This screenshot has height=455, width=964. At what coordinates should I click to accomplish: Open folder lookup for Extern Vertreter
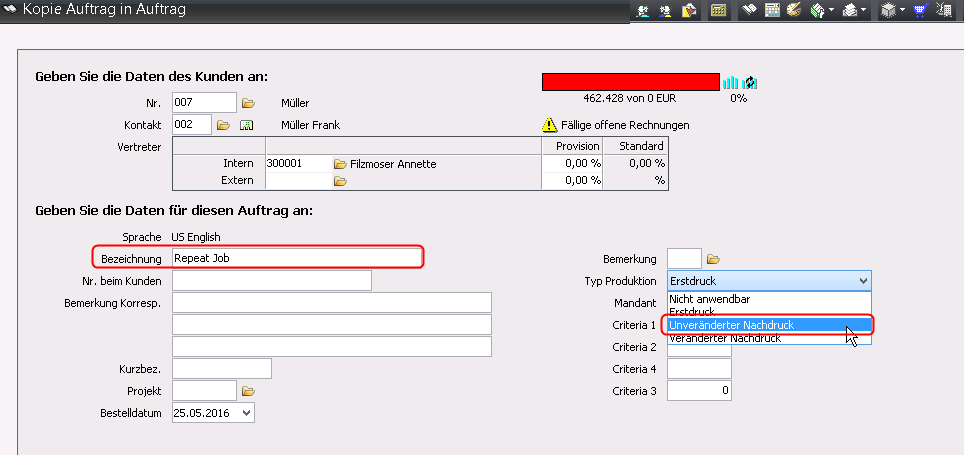tap(340, 181)
